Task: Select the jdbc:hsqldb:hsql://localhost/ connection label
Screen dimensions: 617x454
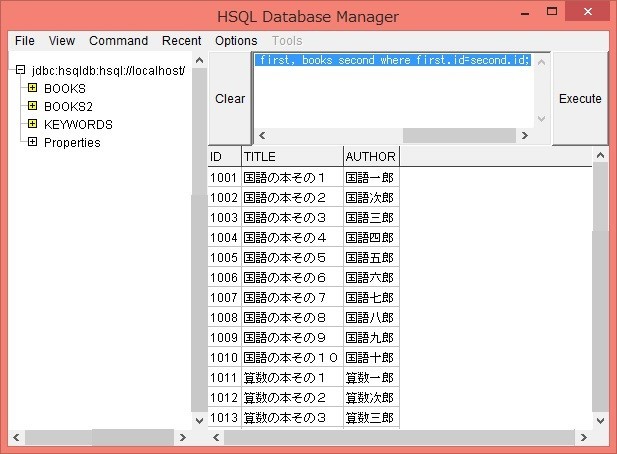Action: pos(109,71)
